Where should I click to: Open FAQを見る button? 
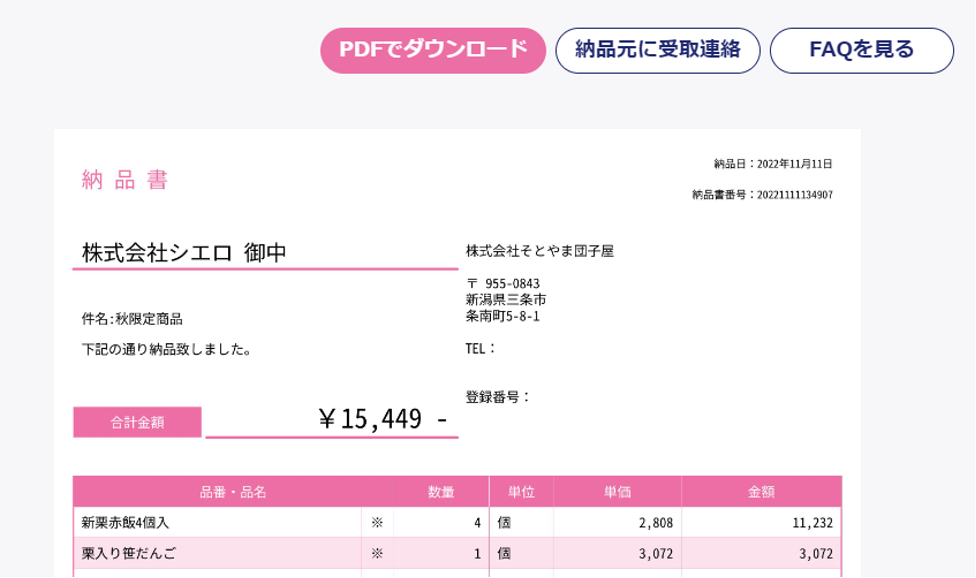point(862,50)
